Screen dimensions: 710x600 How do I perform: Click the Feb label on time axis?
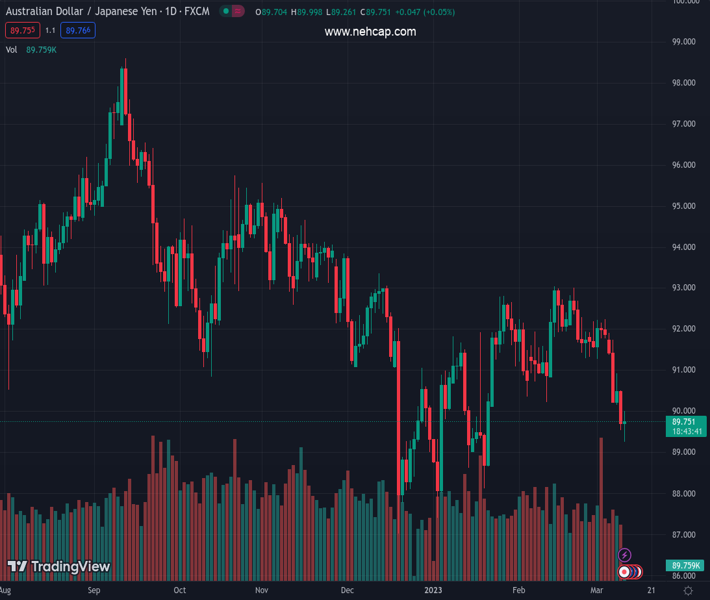[x=518, y=591]
